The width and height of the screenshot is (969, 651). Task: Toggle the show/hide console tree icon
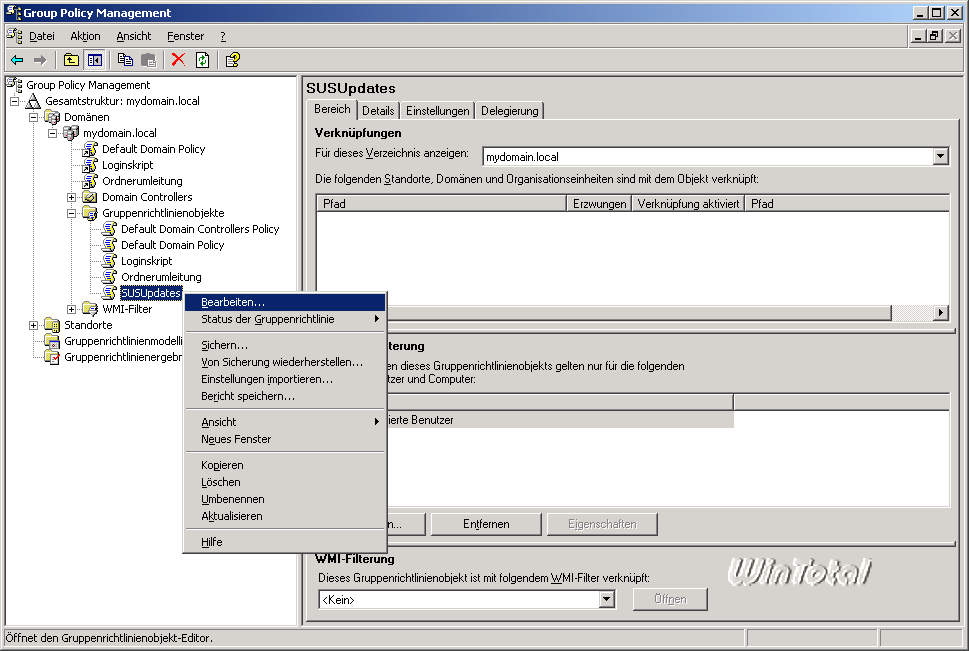(95, 60)
